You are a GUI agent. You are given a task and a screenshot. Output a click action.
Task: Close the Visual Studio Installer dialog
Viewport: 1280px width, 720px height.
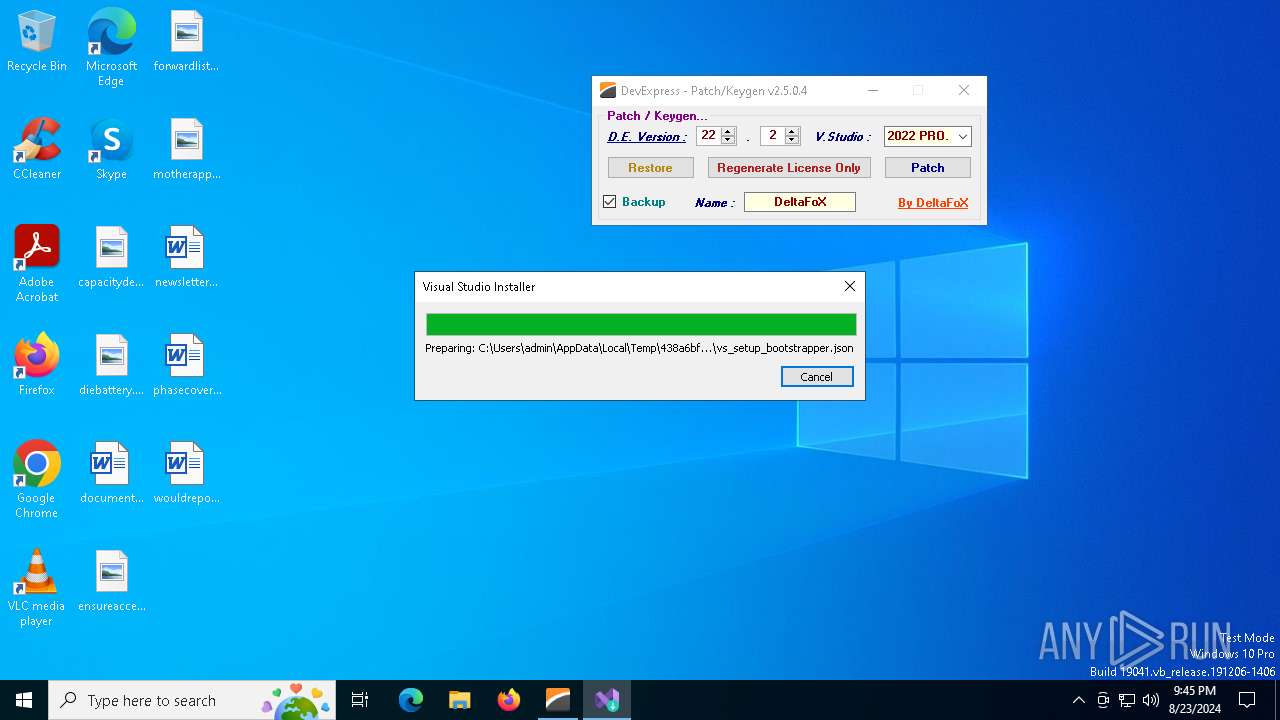(x=850, y=286)
